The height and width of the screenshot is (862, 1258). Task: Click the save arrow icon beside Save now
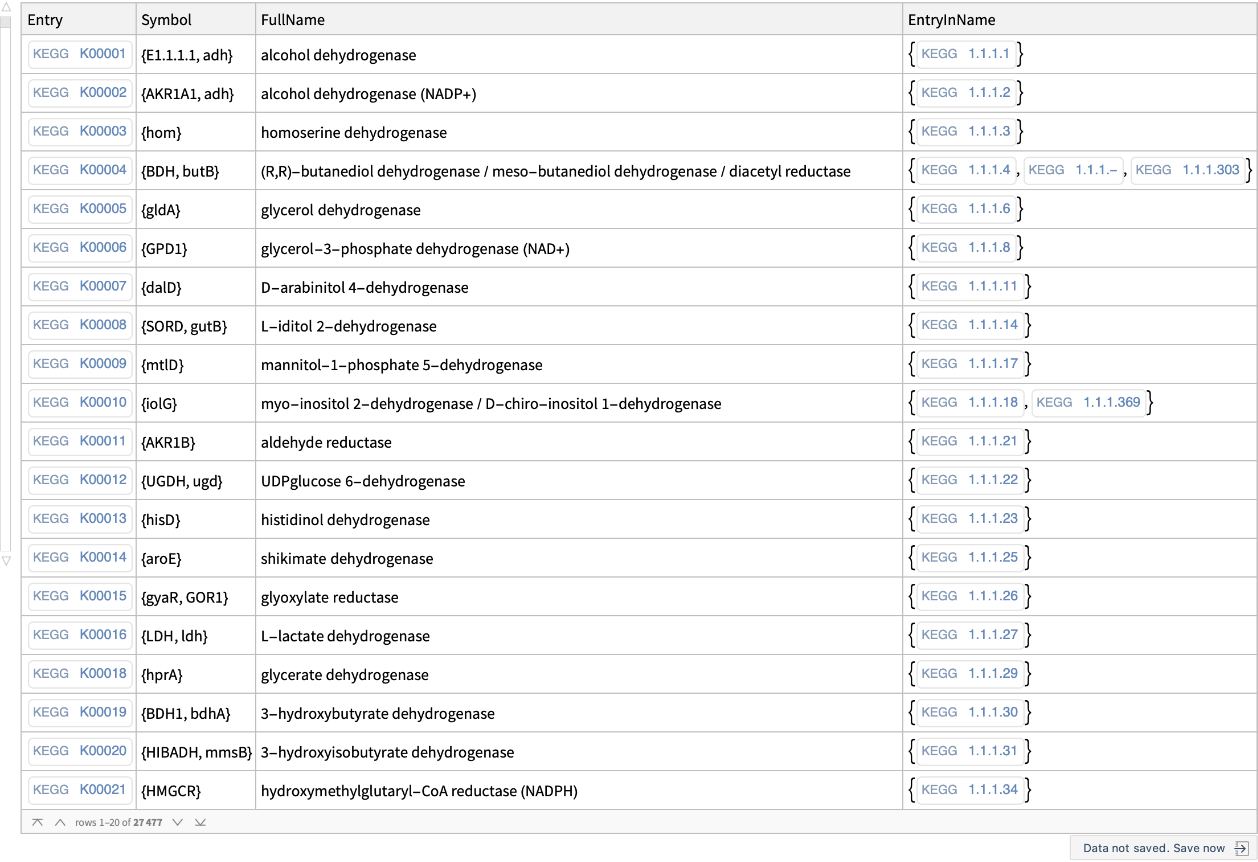click(x=1241, y=848)
